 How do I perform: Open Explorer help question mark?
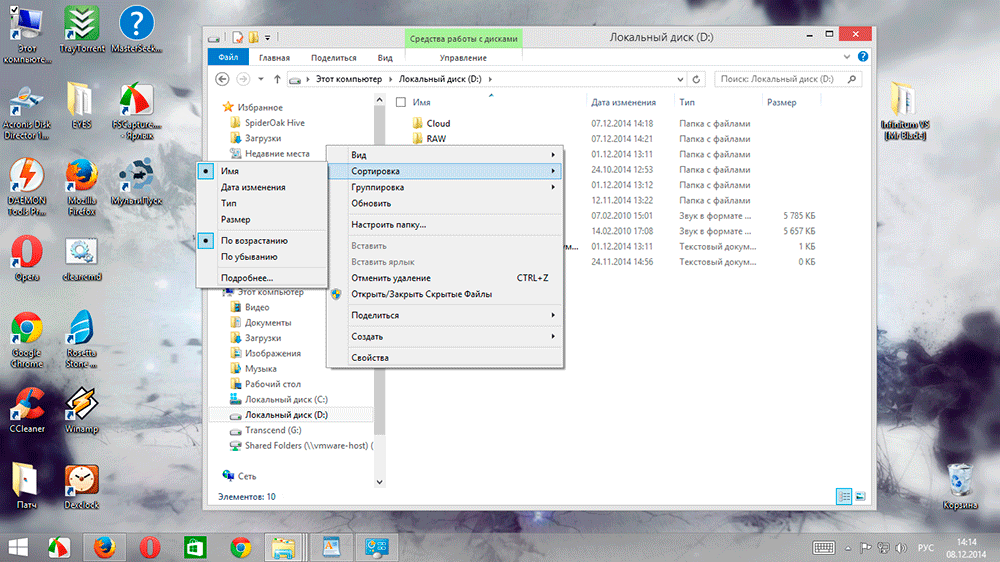point(863,57)
